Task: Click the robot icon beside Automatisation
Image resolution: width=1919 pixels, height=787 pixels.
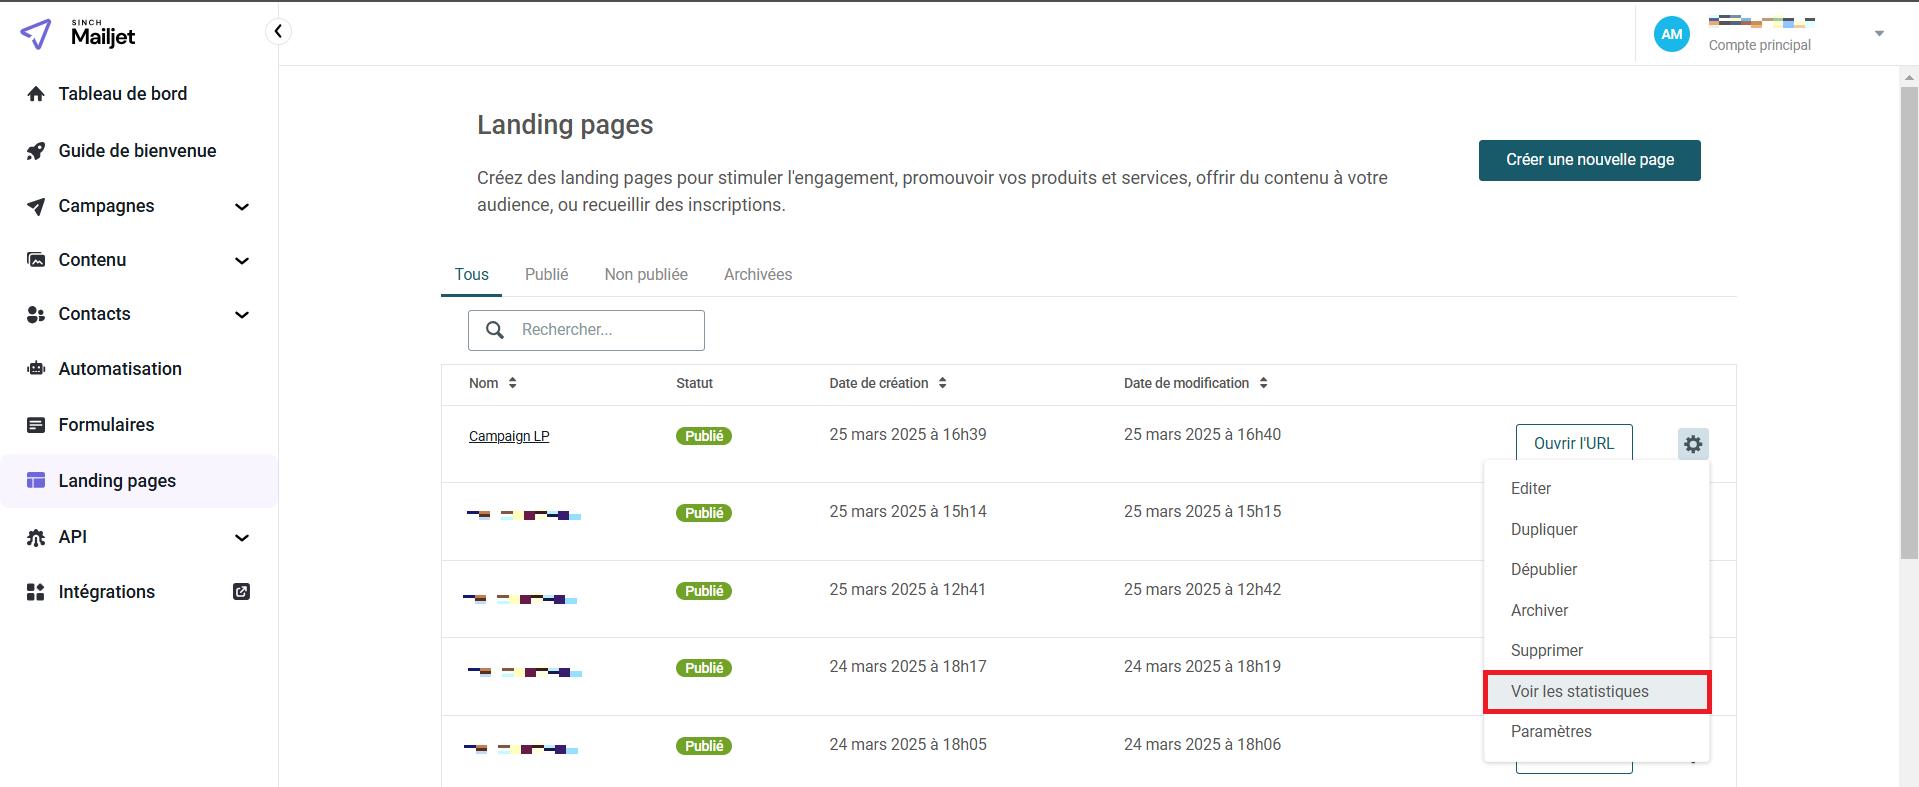Action: [x=36, y=369]
